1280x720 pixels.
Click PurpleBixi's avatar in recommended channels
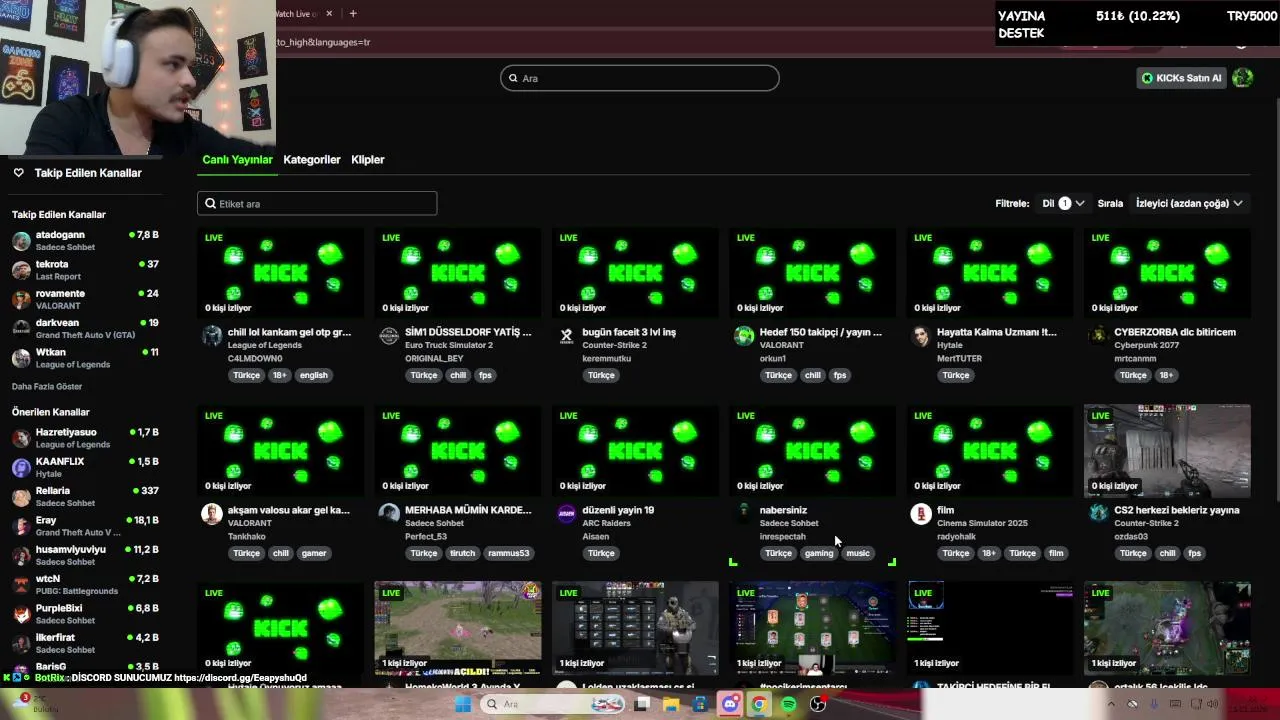(21, 614)
